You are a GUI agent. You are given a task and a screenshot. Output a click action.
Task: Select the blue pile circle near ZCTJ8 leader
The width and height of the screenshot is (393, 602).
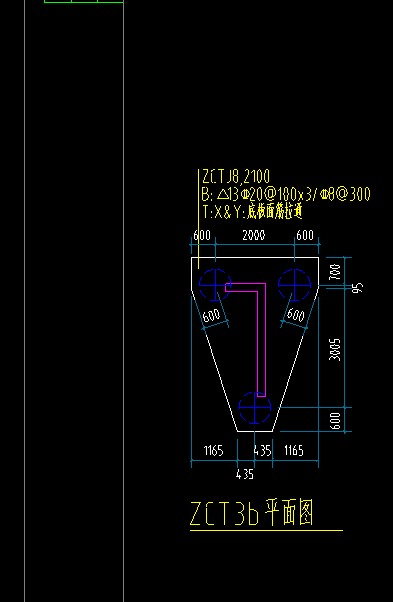click(x=215, y=284)
